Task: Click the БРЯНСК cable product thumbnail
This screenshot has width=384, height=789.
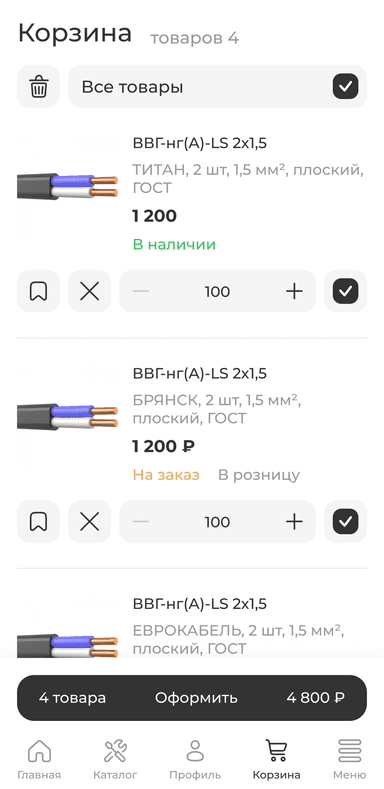Action: [x=67, y=417]
